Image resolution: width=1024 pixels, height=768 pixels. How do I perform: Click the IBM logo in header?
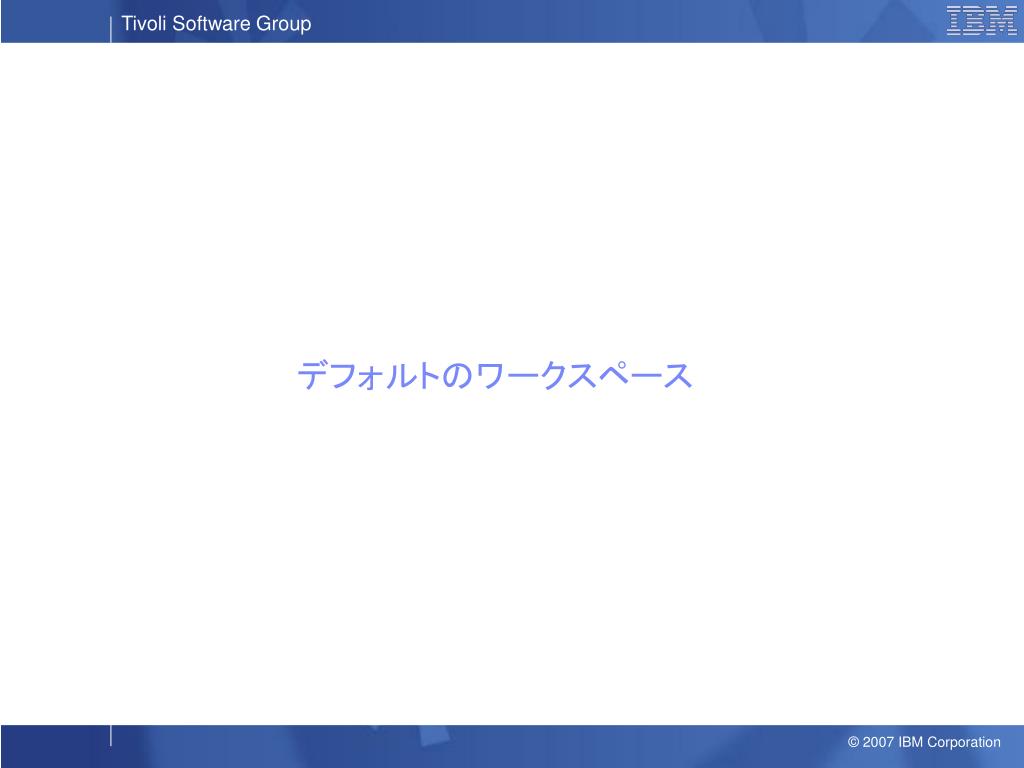[982, 20]
